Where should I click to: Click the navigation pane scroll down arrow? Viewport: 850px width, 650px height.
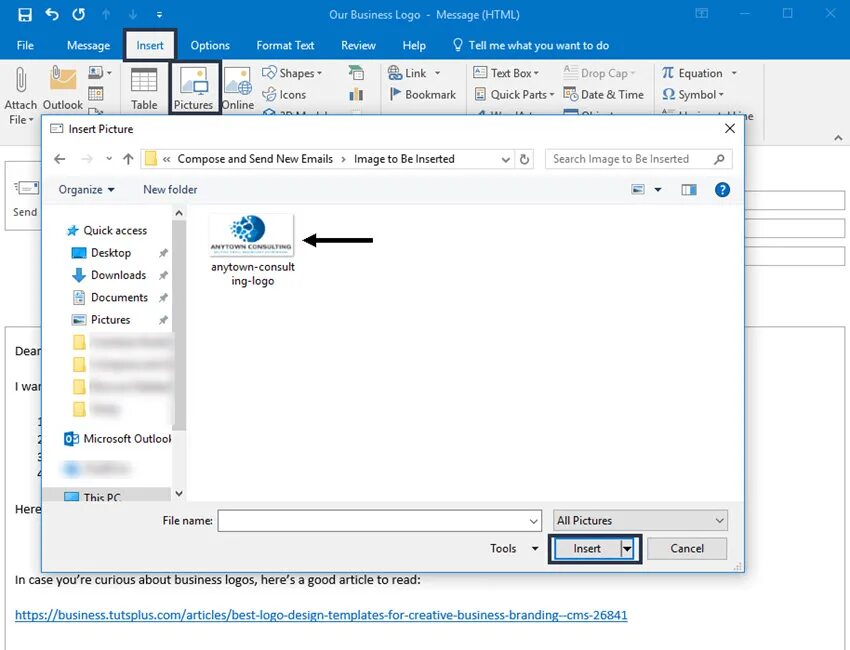179,493
